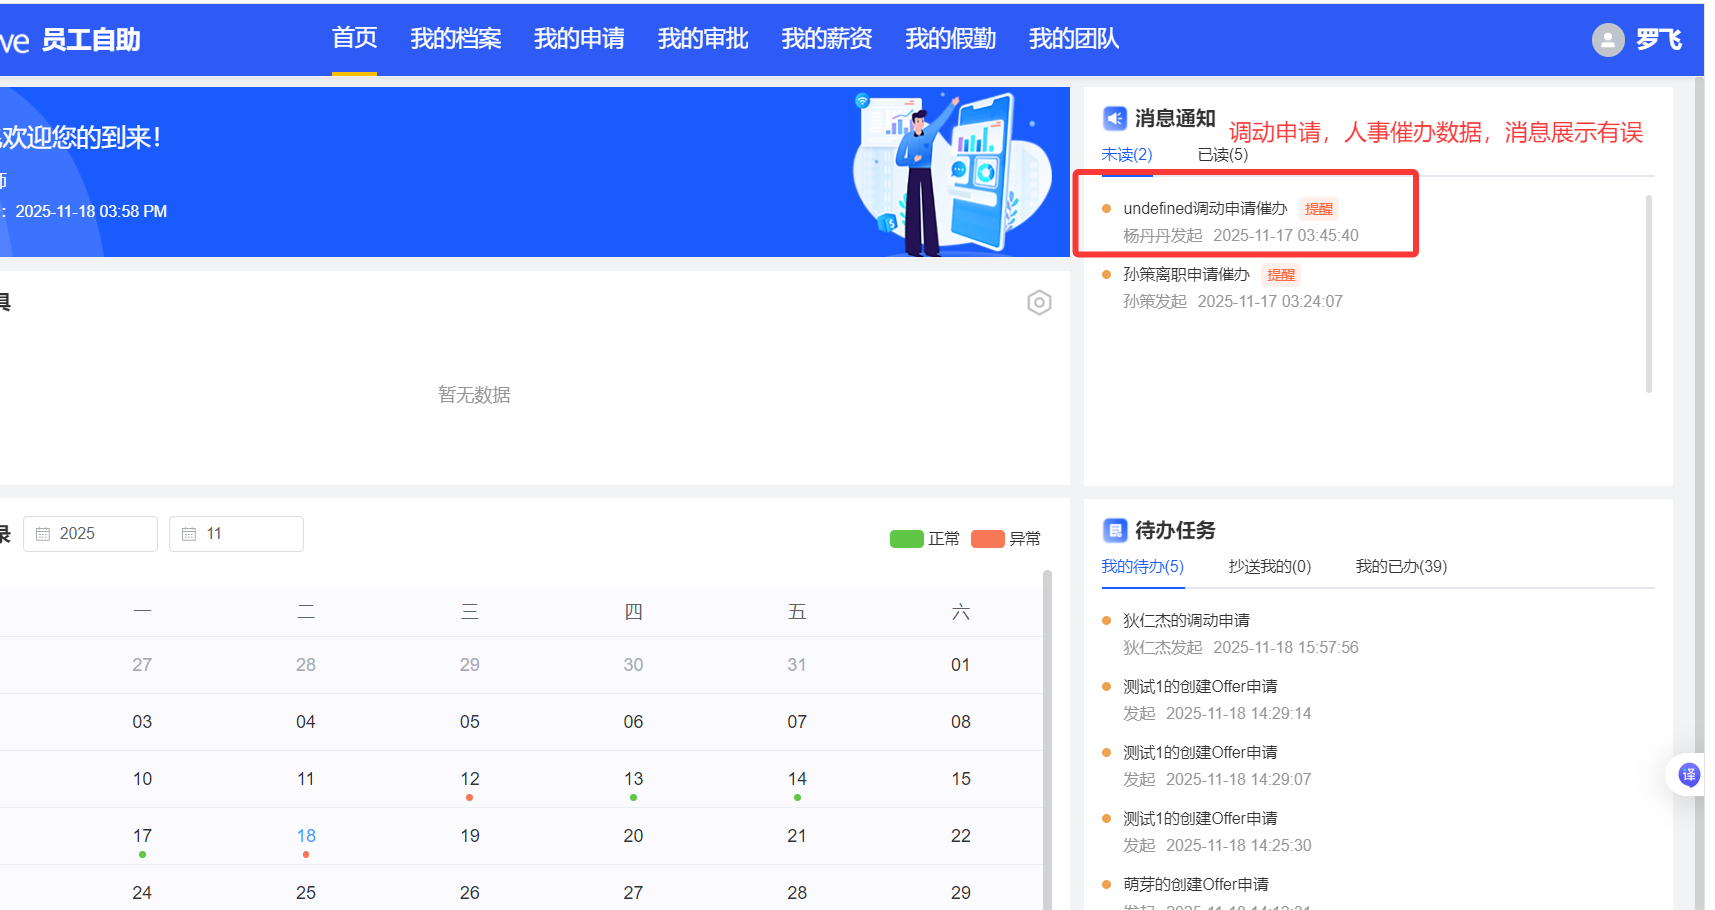This screenshot has width=1715, height=910.
Task: Select date 18 in the attendance calendar
Action: [306, 836]
